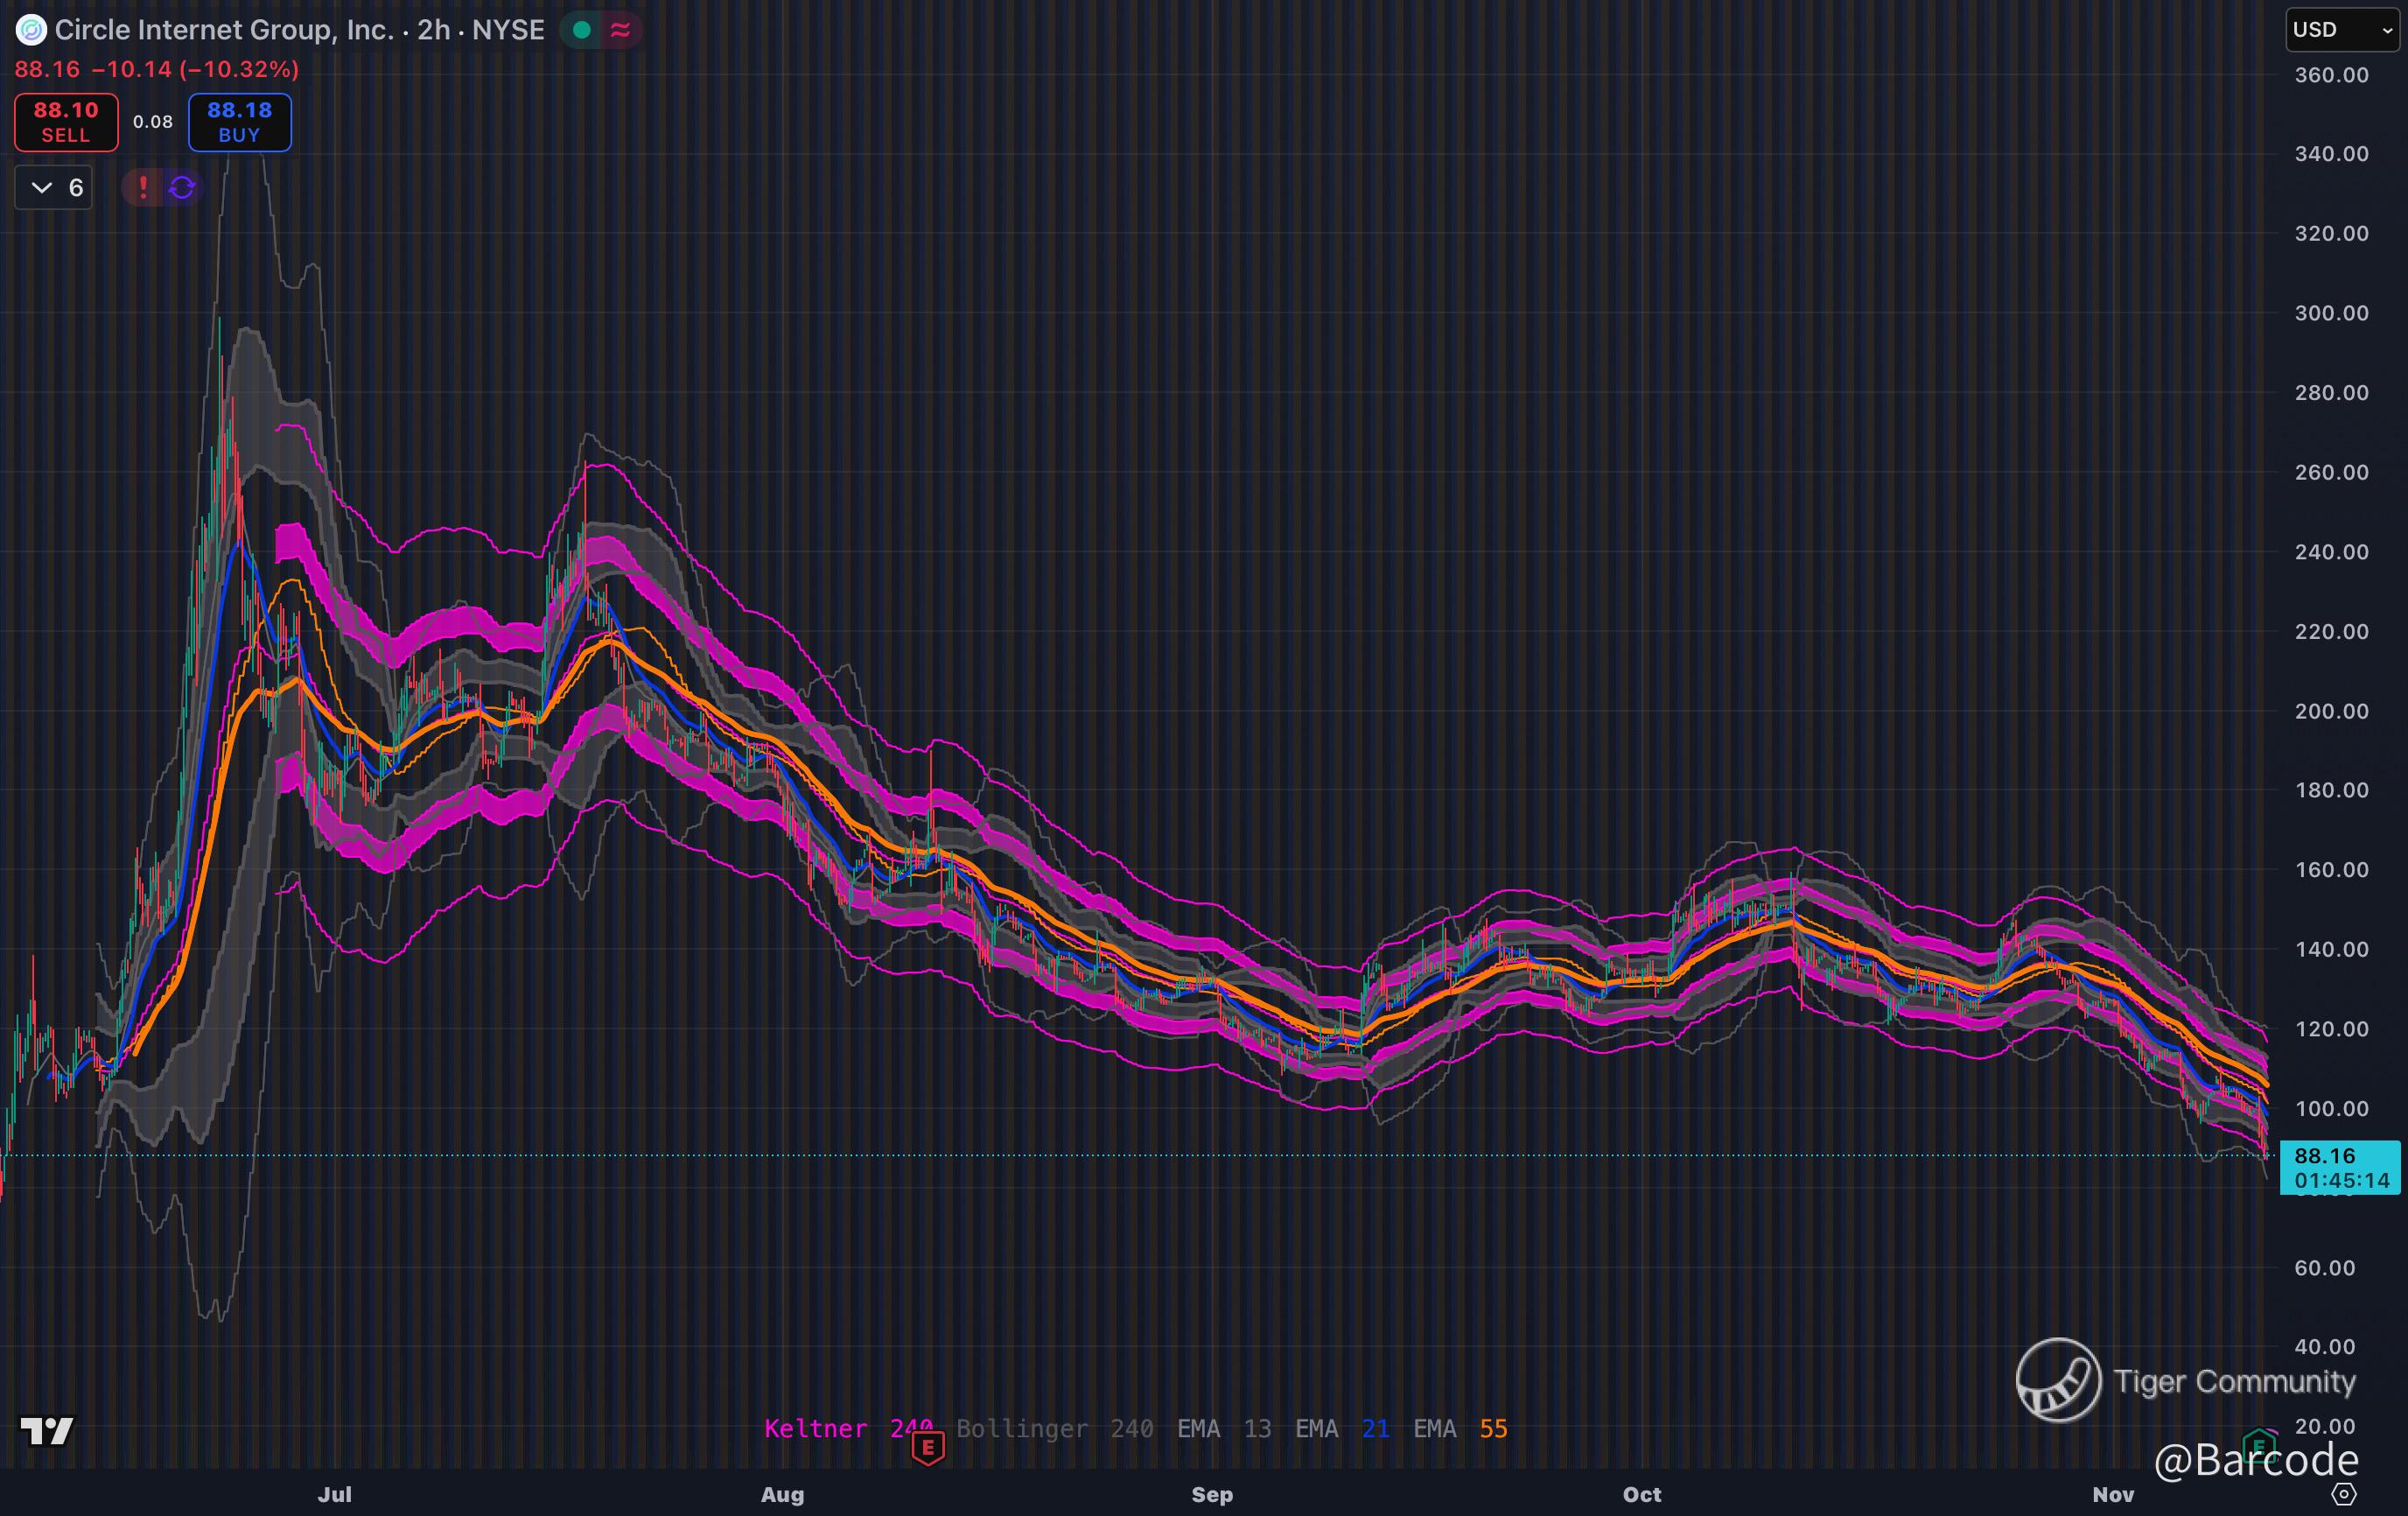Click the pink approximate data indicator icon
The height and width of the screenshot is (1516, 2408).
620,30
